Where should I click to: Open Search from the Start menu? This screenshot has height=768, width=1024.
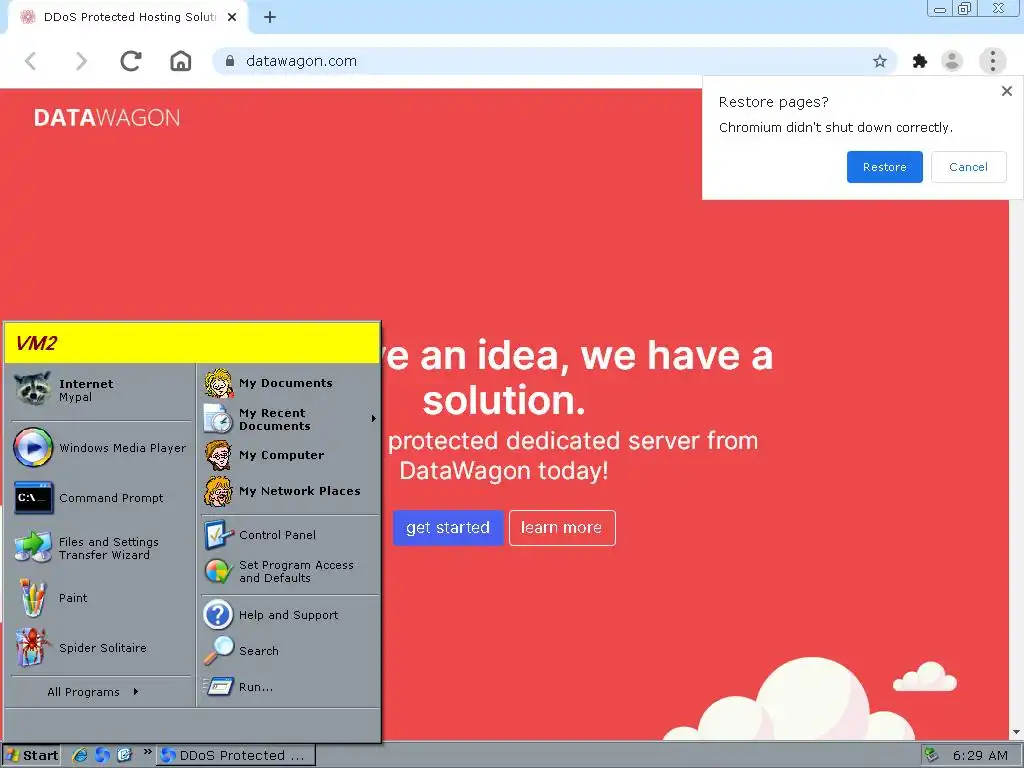[x=290, y=651]
